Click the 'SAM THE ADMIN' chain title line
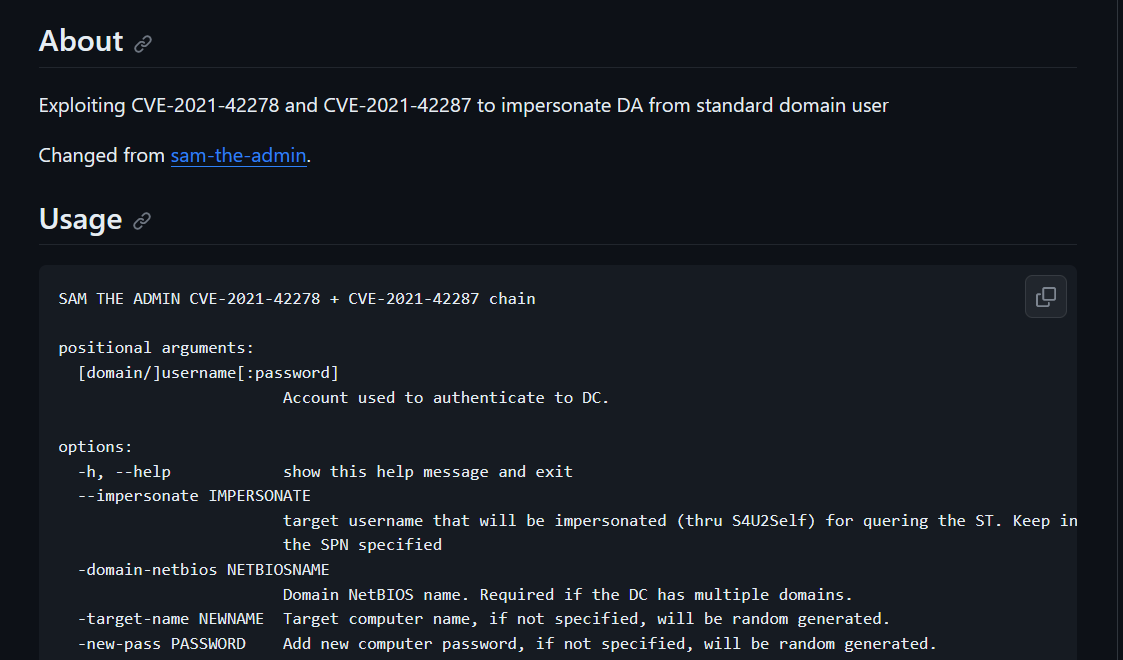 click(297, 299)
